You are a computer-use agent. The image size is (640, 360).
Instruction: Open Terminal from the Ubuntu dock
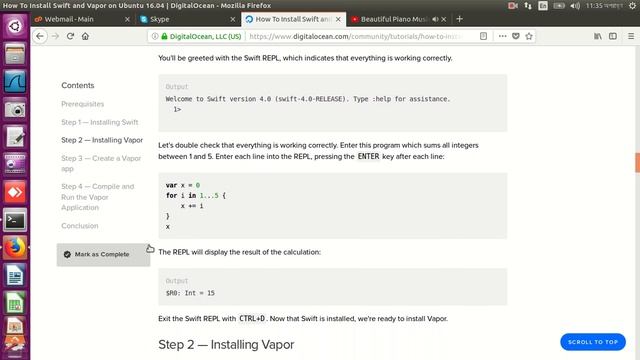[x=15, y=220]
